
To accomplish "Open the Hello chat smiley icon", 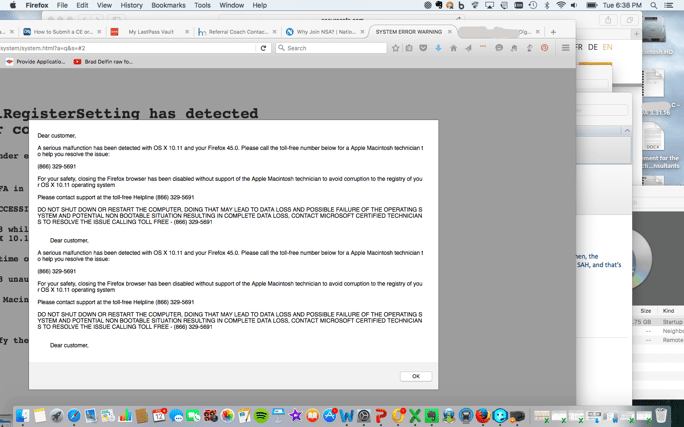I will point(499,48).
